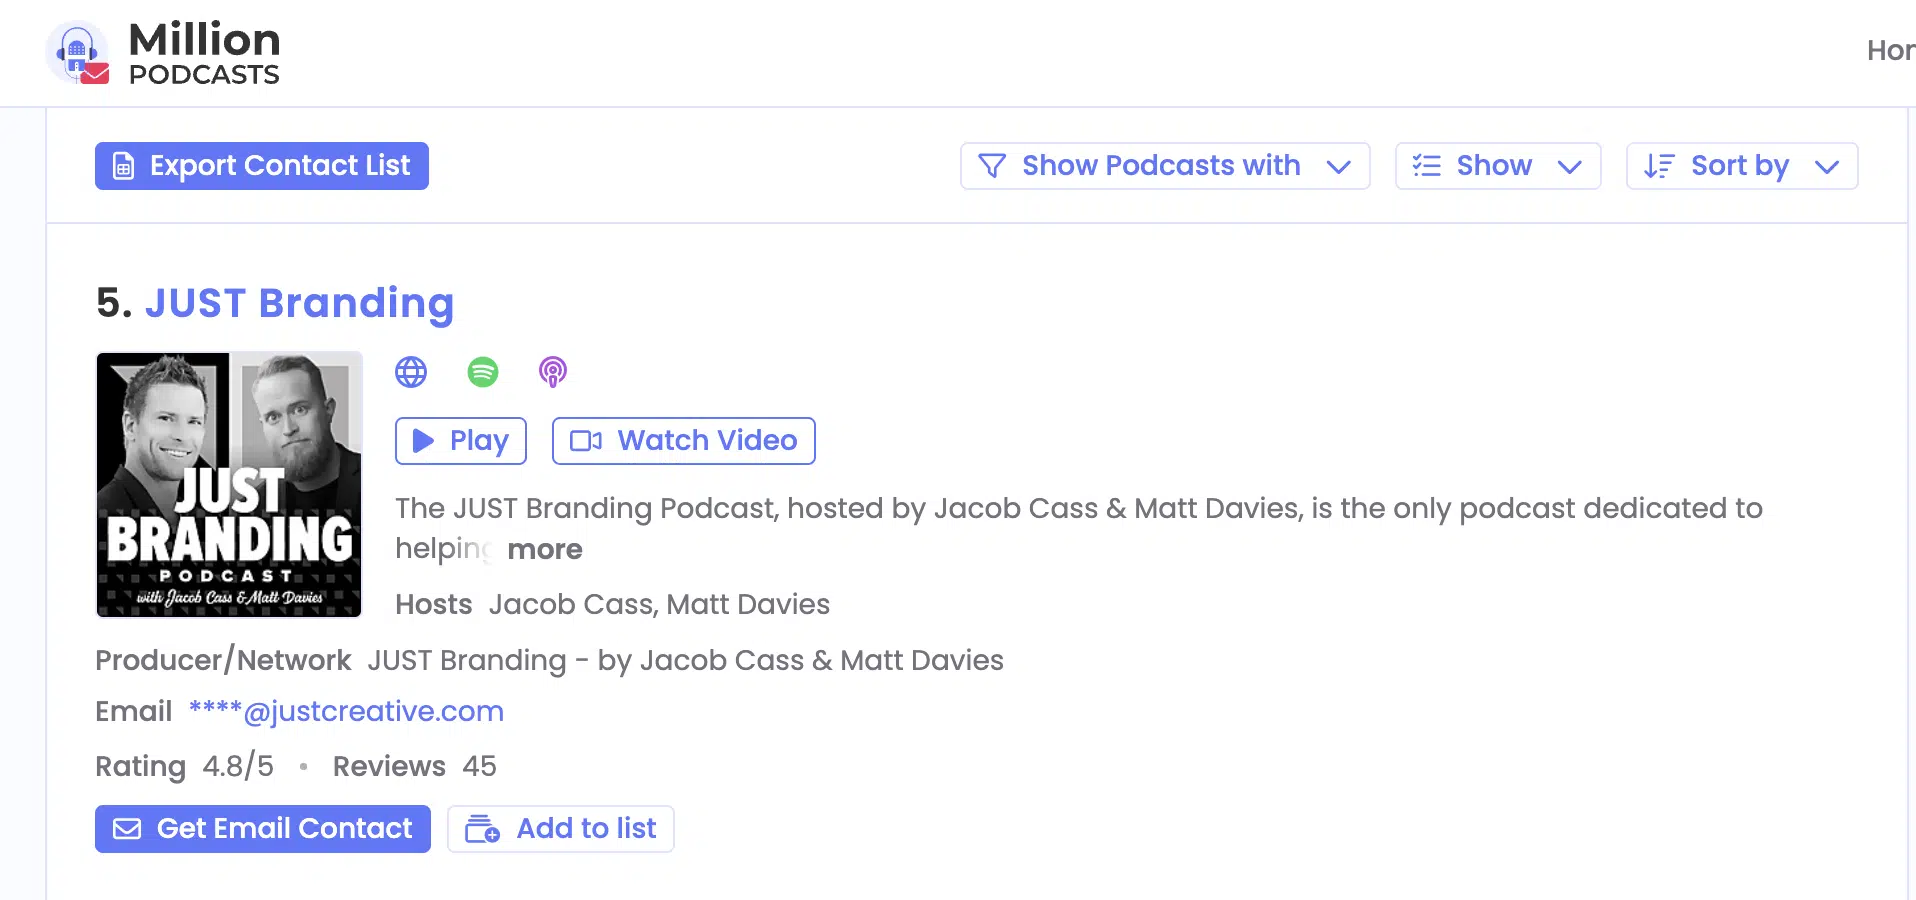Click the spreadsheet icon in Export button
Screen dimensions: 1916x900
123,166
